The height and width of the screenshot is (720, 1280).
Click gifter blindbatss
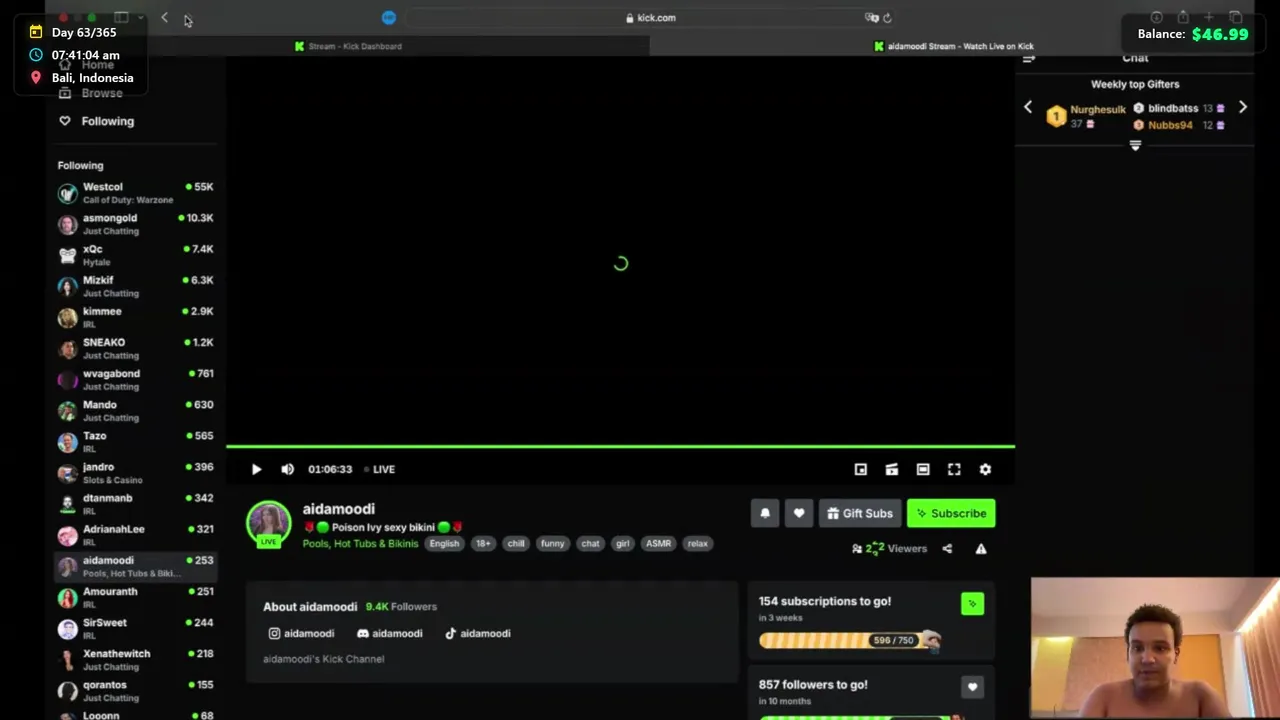pyautogui.click(x=1172, y=108)
